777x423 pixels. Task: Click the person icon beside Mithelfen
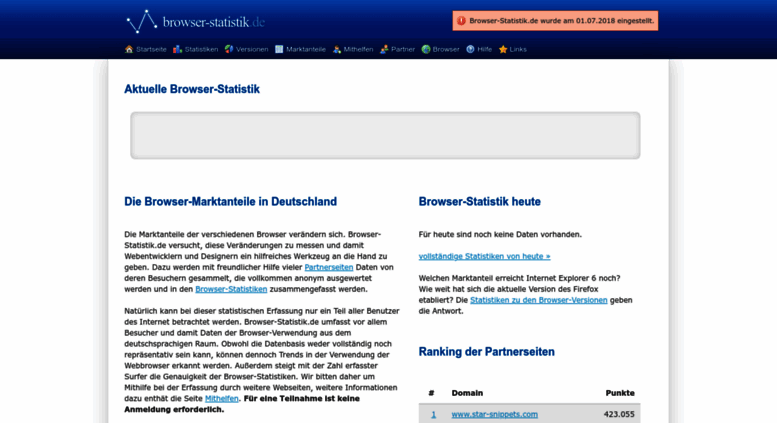pyautogui.click(x=337, y=49)
